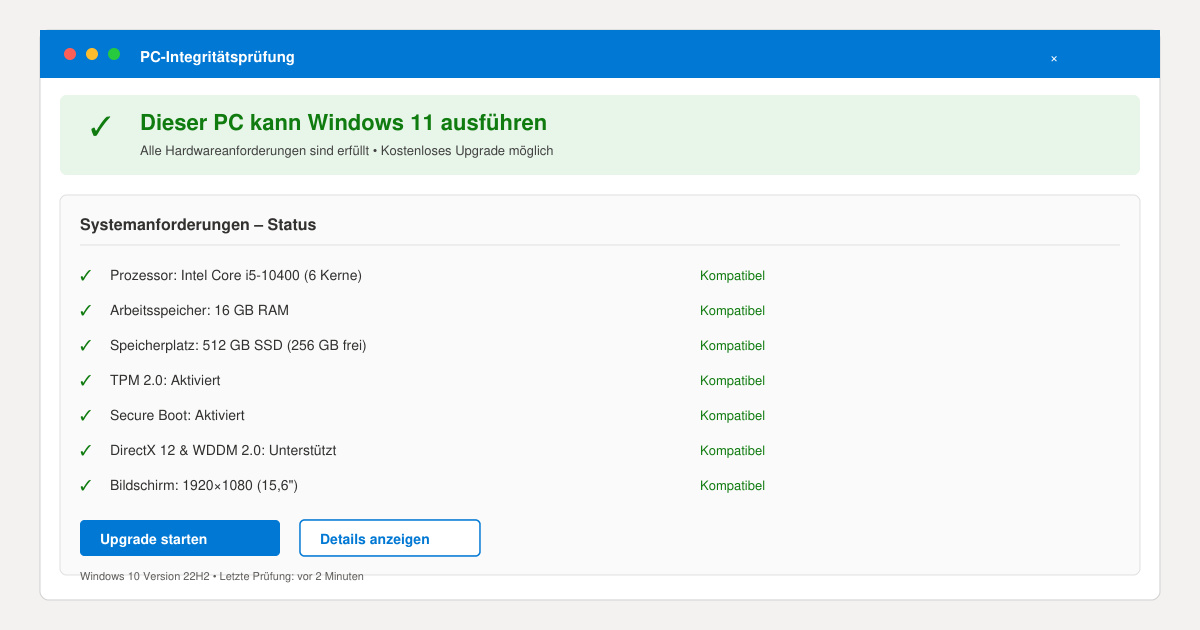Click 'Dieser PC kann Windows 11 ausführen' heading
Image resolution: width=1200 pixels, height=630 pixels.
pos(343,122)
